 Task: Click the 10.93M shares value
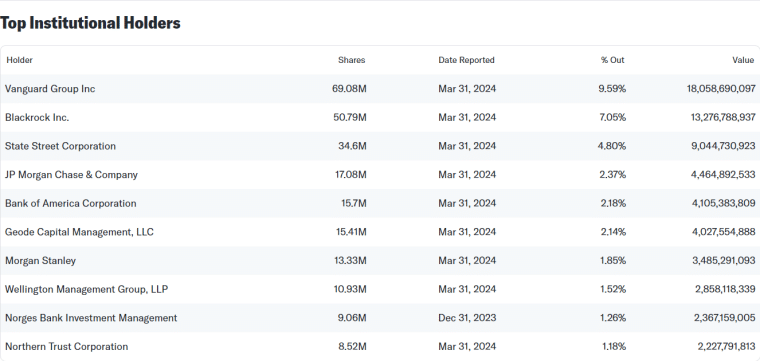(x=351, y=289)
